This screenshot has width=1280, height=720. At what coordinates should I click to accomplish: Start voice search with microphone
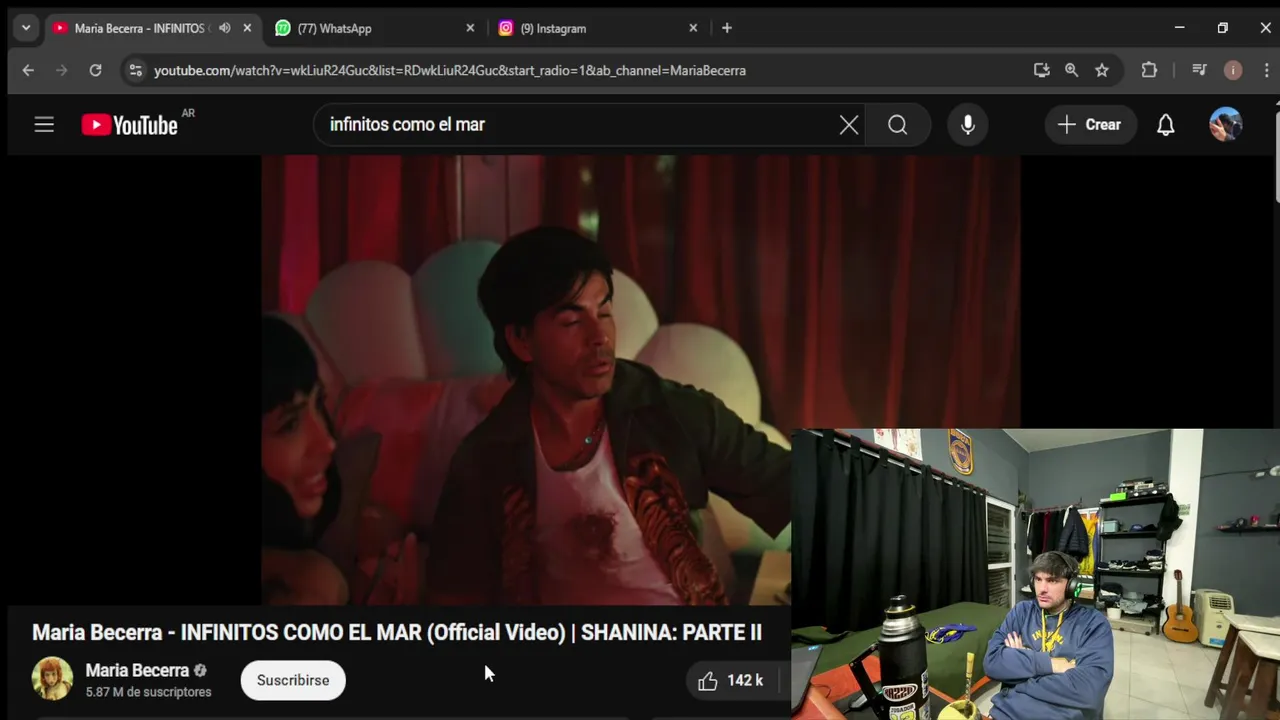tap(968, 125)
